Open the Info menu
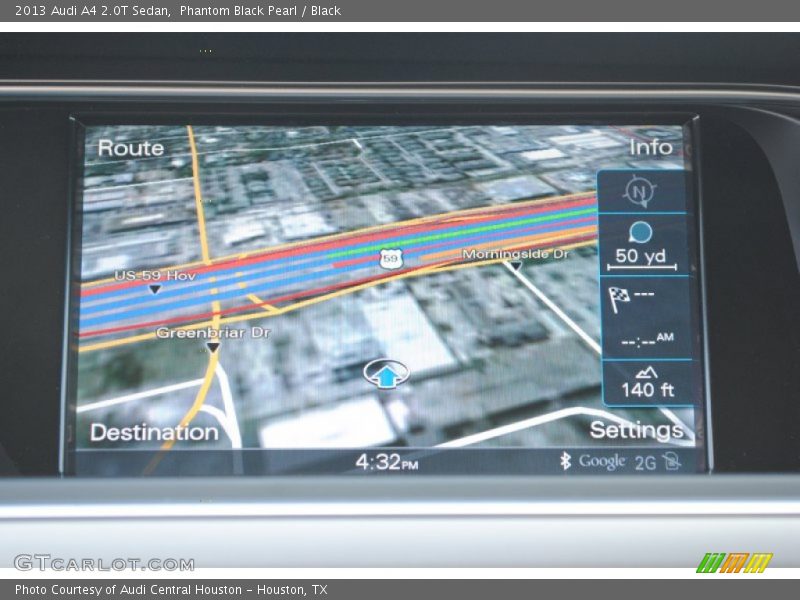Image resolution: width=800 pixels, height=600 pixels. 651,147
